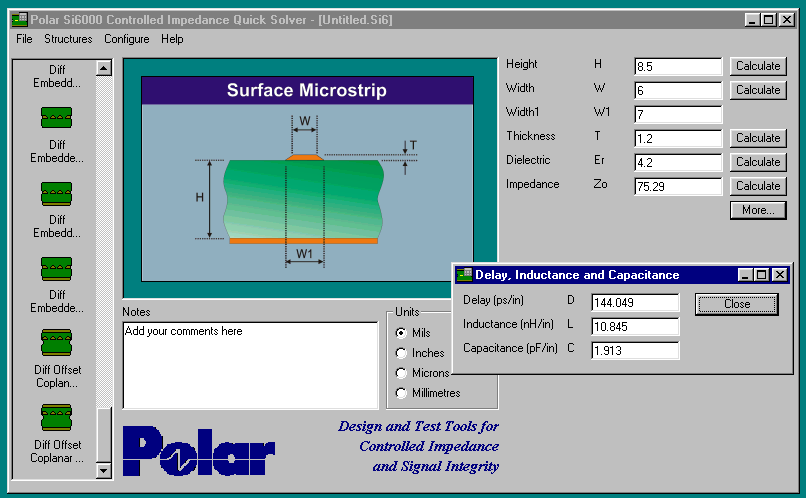The image size is (806, 498).
Task: Open the Structures menu
Action: [68, 39]
